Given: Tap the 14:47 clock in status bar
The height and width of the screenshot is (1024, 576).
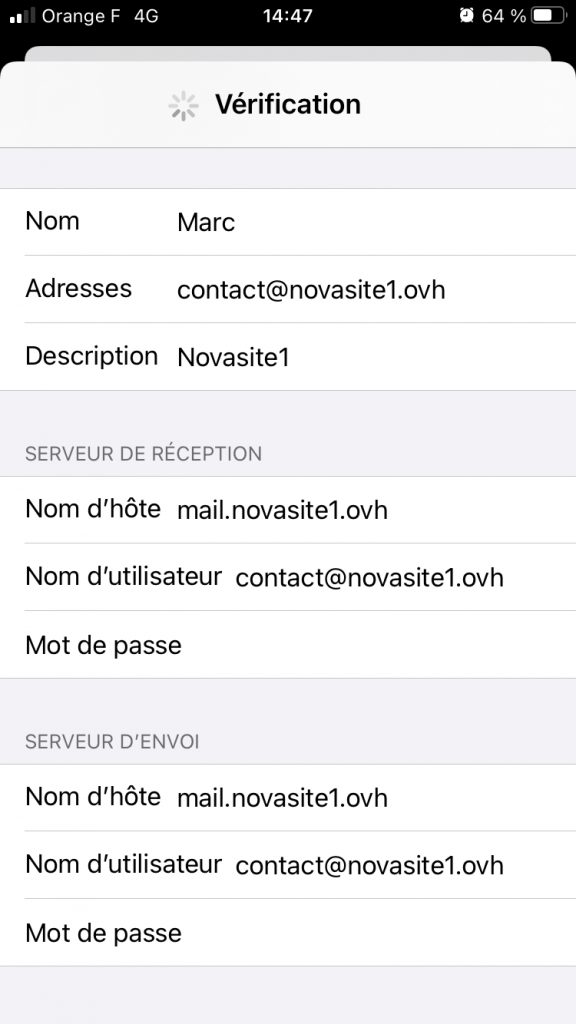Looking at the screenshot, I should 287,16.
